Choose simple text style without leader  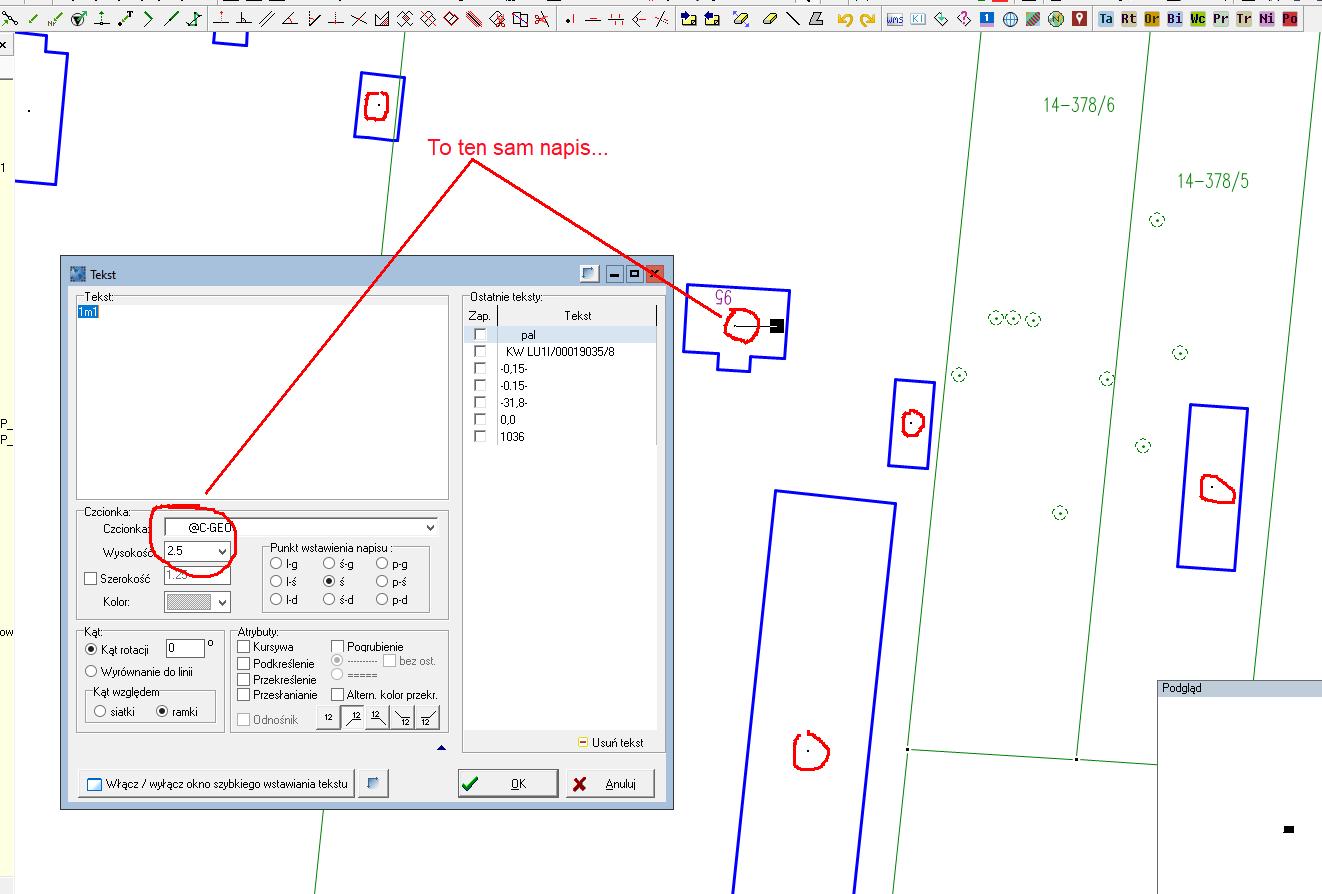328,718
